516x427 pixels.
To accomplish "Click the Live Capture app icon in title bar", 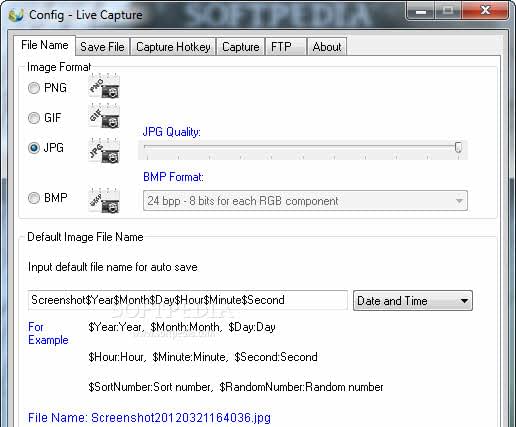I will 16,15.
